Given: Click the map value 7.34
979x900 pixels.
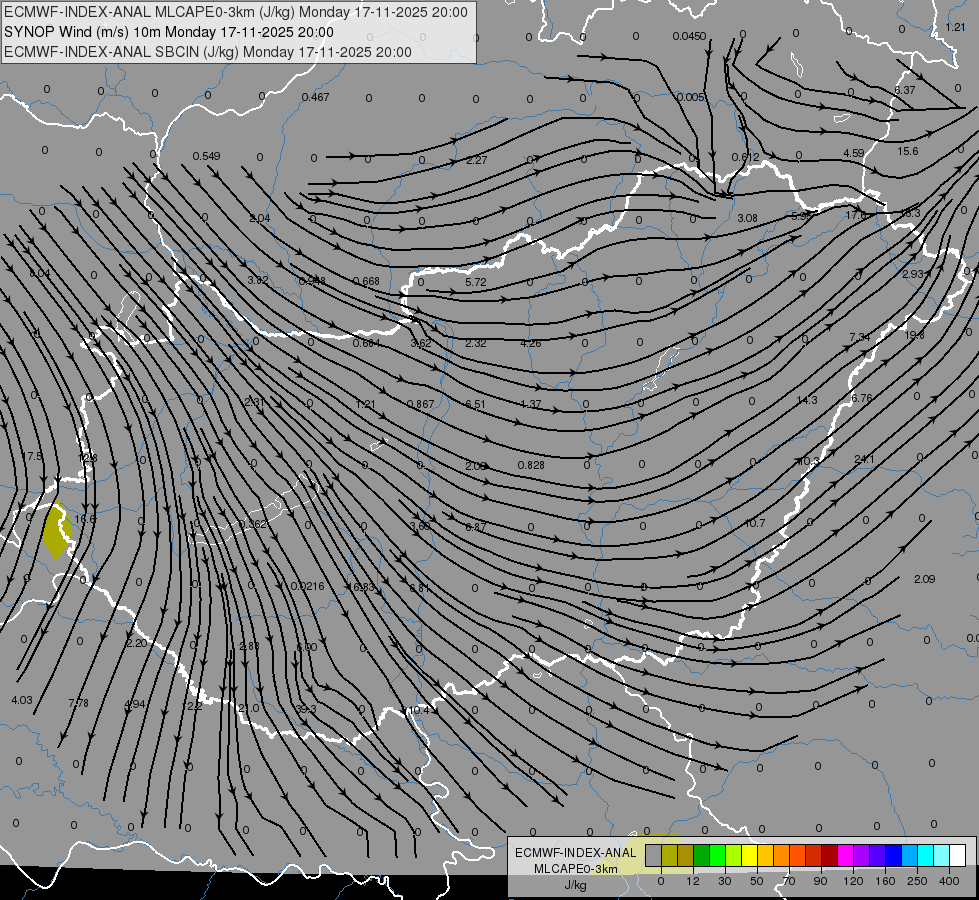Looking at the screenshot, I should tap(860, 337).
